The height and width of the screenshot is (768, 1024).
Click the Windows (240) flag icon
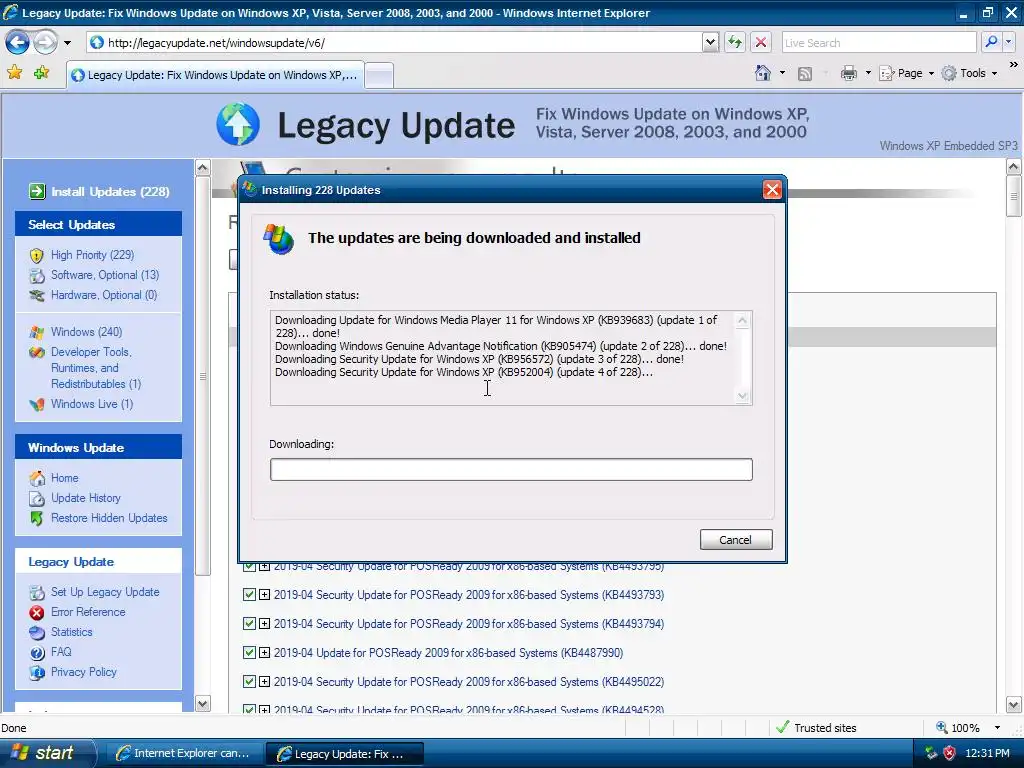[x=37, y=332]
